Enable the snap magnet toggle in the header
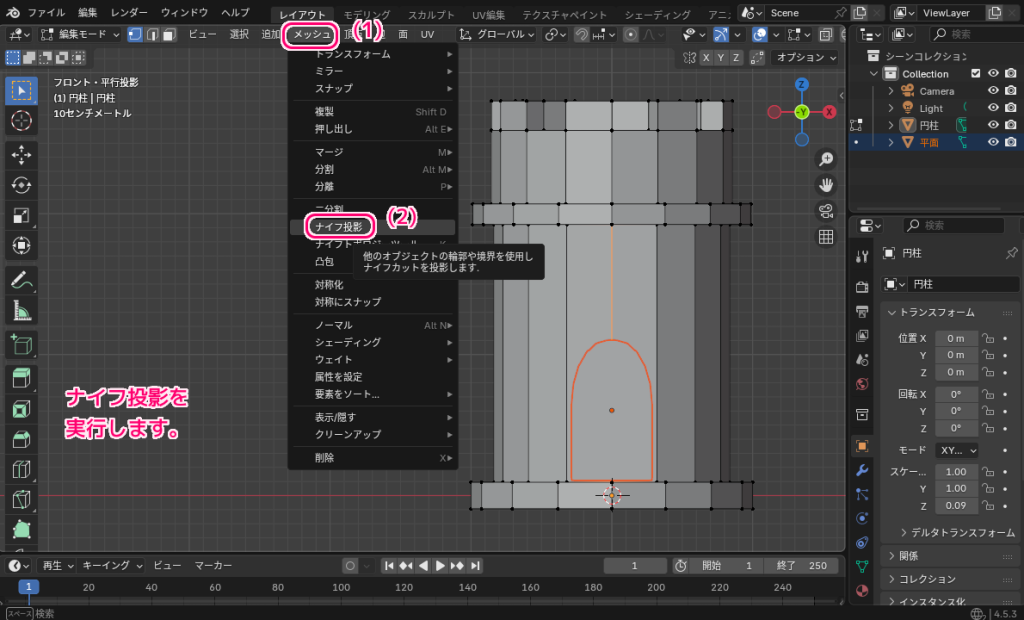 pos(582,34)
